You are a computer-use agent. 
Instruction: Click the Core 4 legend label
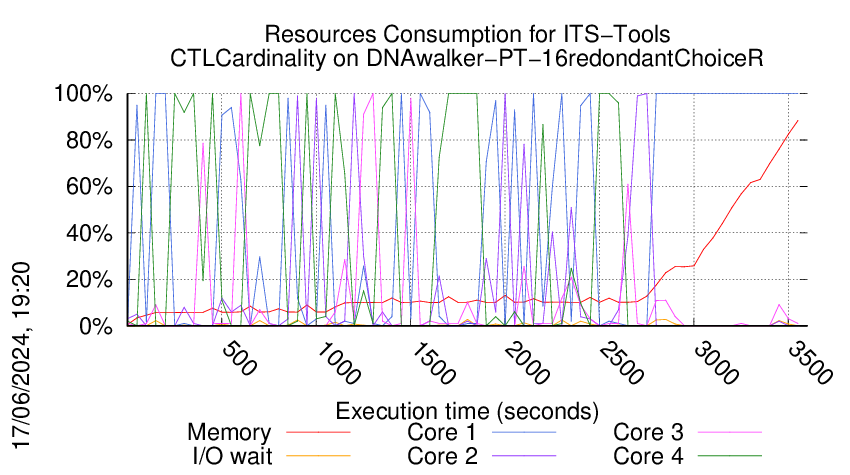tap(648, 456)
